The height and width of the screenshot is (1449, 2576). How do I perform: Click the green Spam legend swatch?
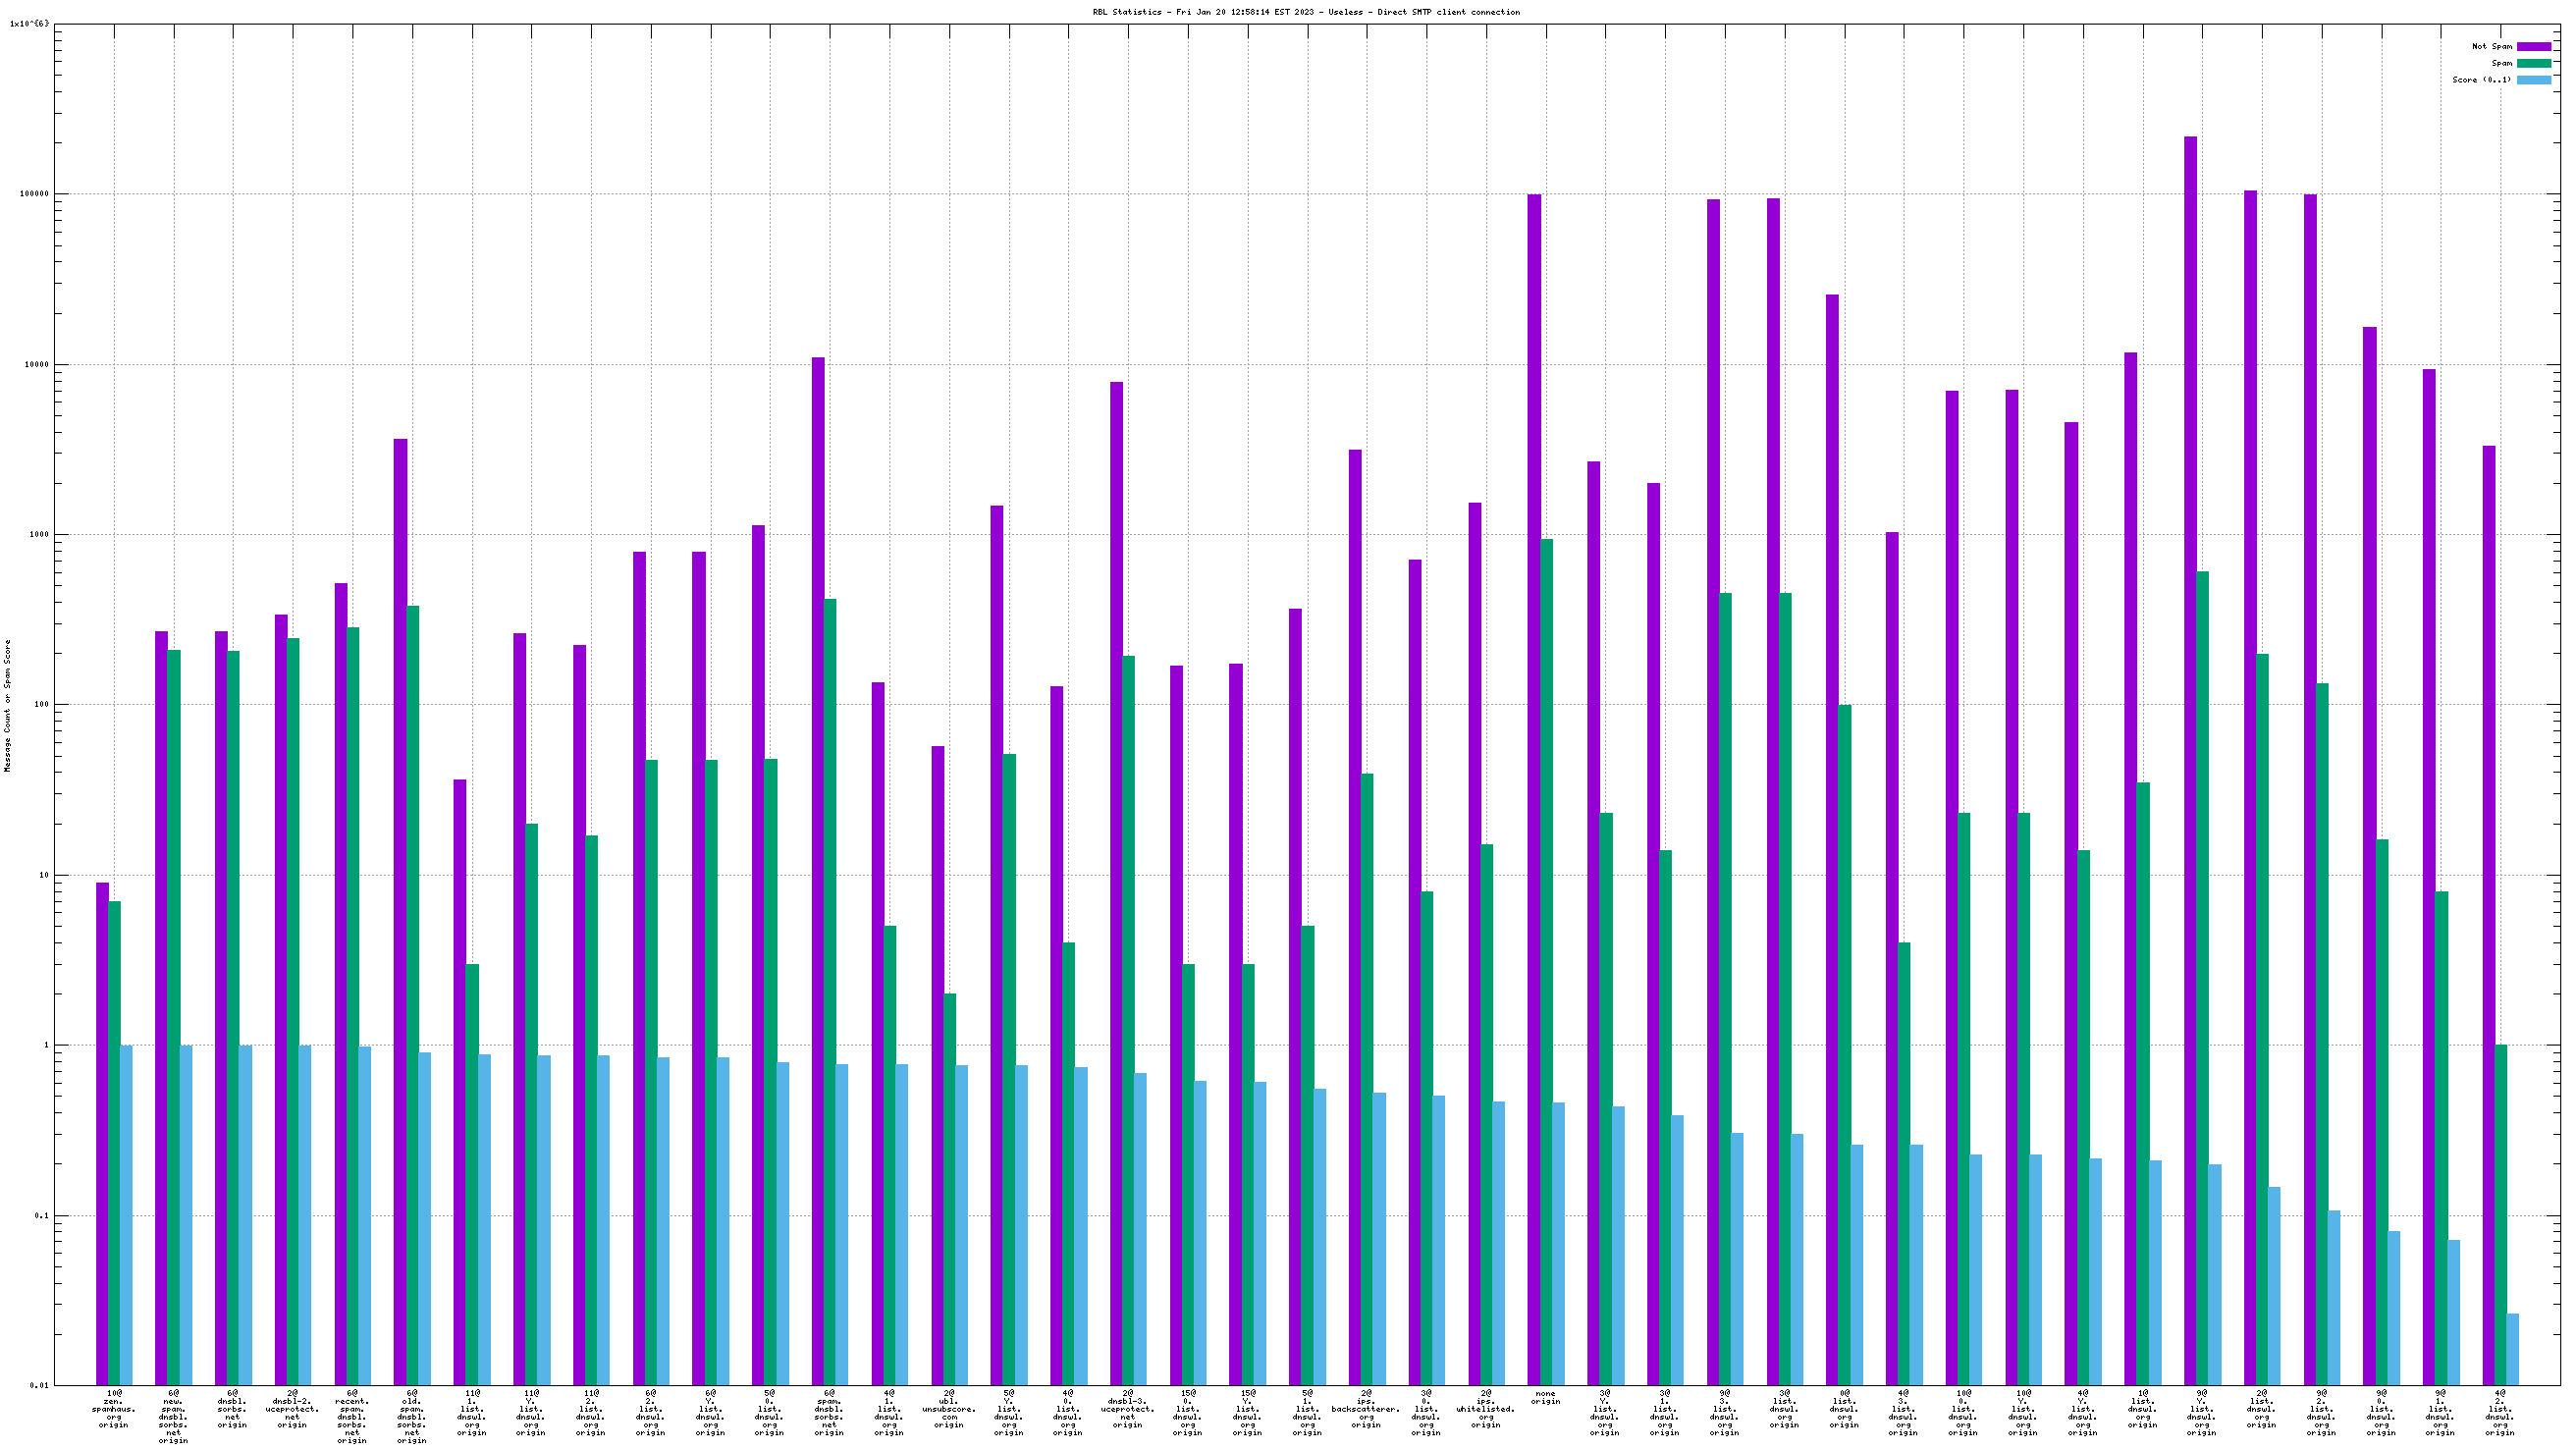(2533, 63)
